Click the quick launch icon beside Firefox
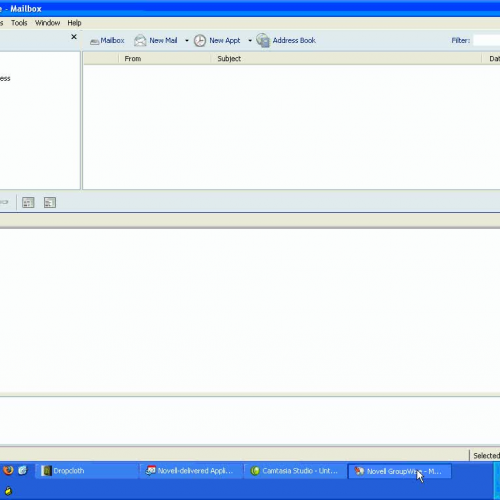The image size is (500, 500). (x=23, y=470)
